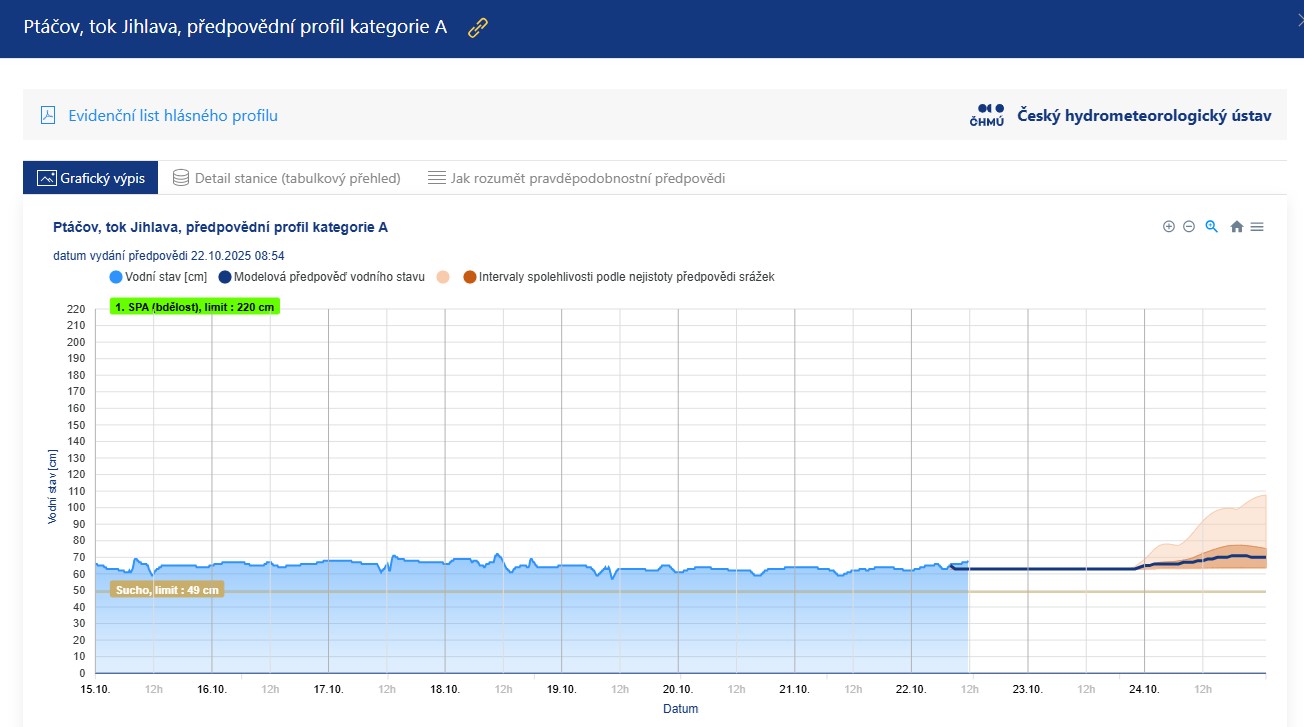1304x727 pixels.
Task: Click the Sucho, limit : 49 cm label
Action: (x=167, y=590)
